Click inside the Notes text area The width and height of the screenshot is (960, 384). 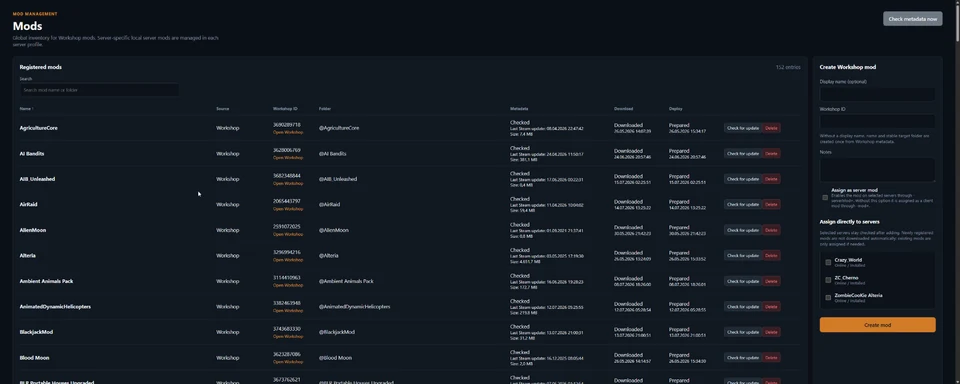pyautogui.click(x=877, y=170)
